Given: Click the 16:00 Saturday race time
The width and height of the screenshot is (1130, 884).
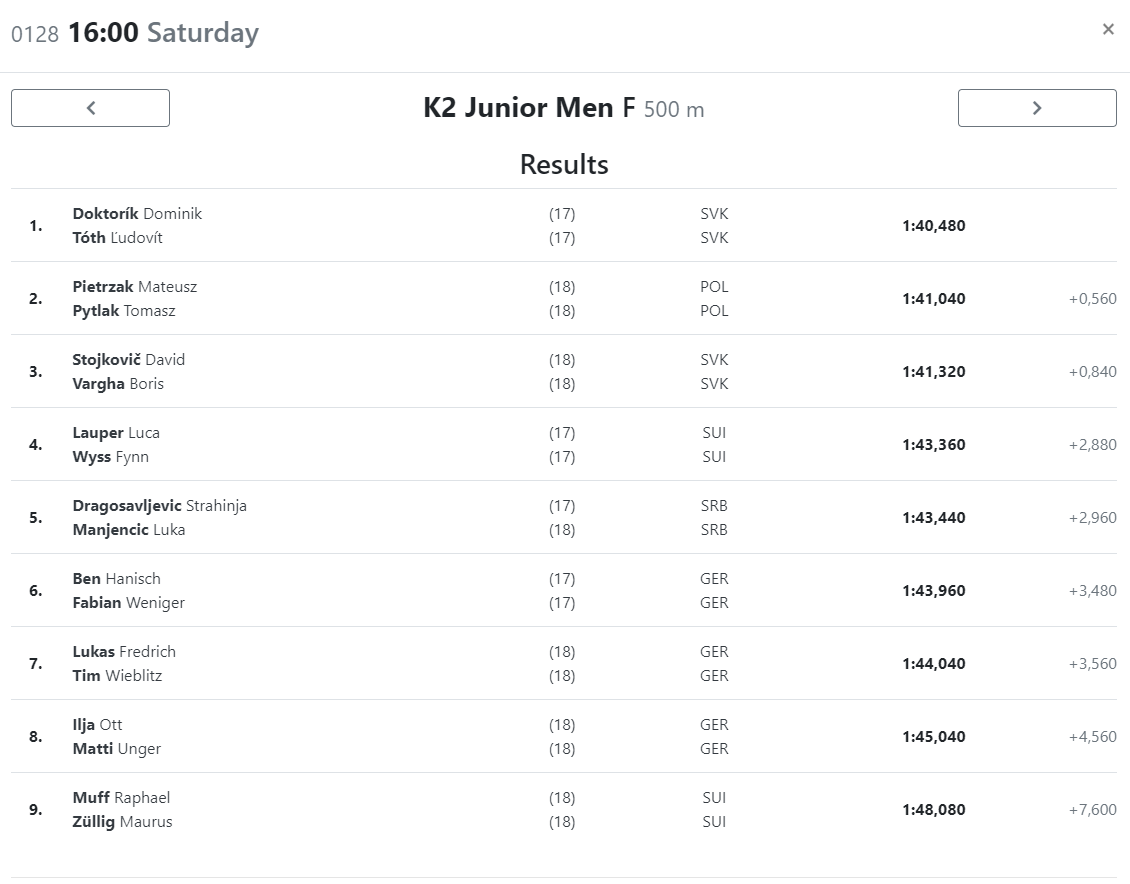Looking at the screenshot, I should (163, 32).
